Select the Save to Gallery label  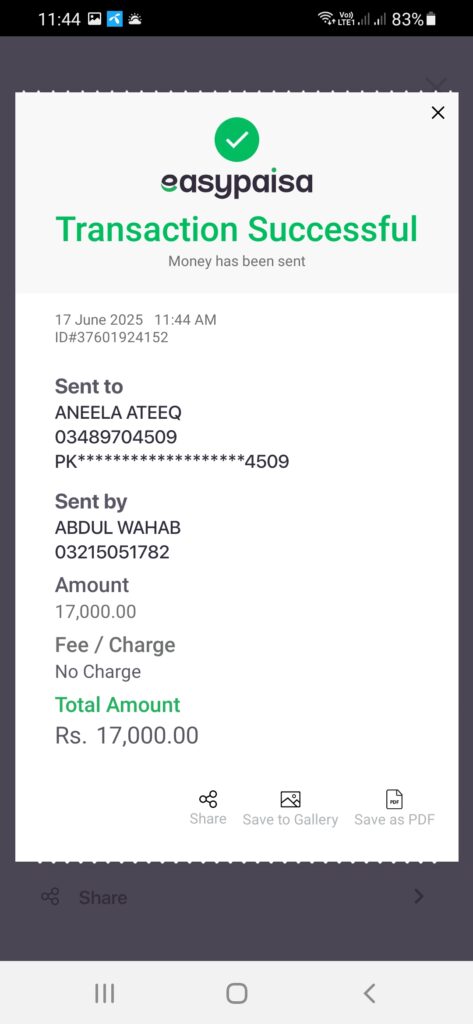click(290, 820)
